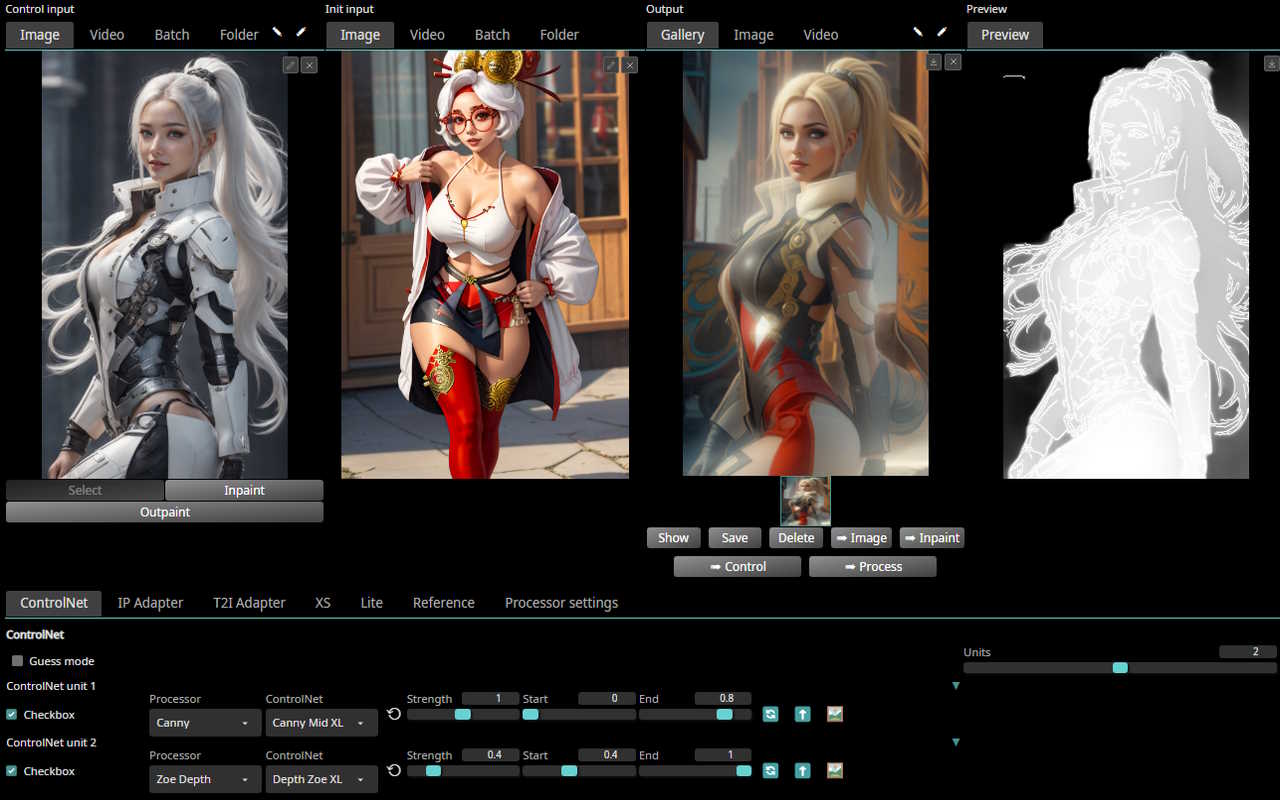Image resolution: width=1280 pixels, height=800 pixels.
Task: Open the Processor settings tab
Action: point(561,603)
